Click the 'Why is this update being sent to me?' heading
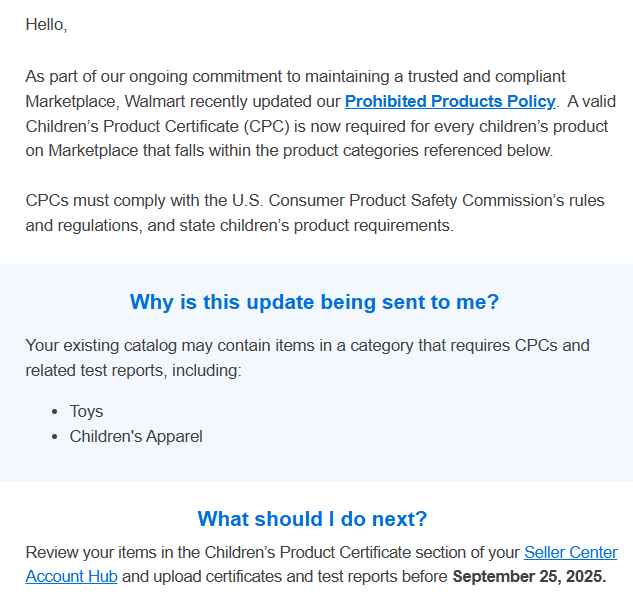The height and width of the screenshot is (595, 633). (314, 302)
